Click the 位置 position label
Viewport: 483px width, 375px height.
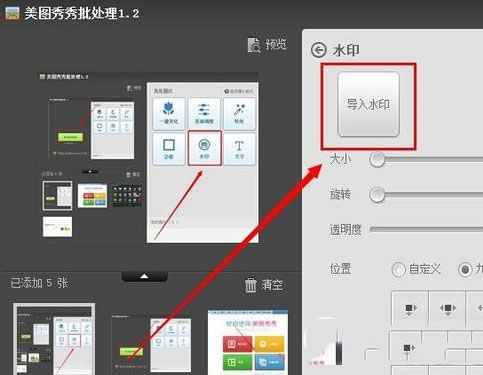[340, 269]
